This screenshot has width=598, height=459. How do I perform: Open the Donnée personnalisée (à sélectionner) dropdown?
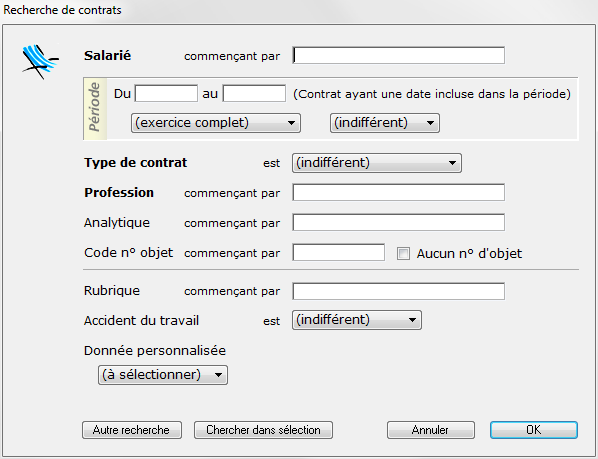[163, 375]
